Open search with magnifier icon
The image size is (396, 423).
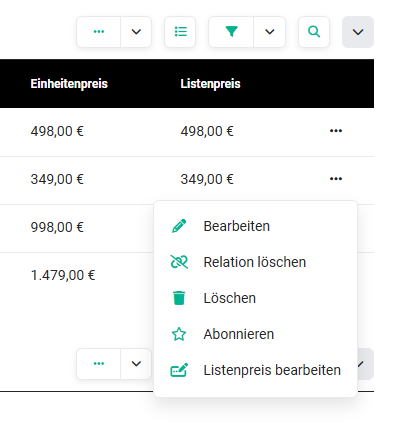(x=314, y=32)
